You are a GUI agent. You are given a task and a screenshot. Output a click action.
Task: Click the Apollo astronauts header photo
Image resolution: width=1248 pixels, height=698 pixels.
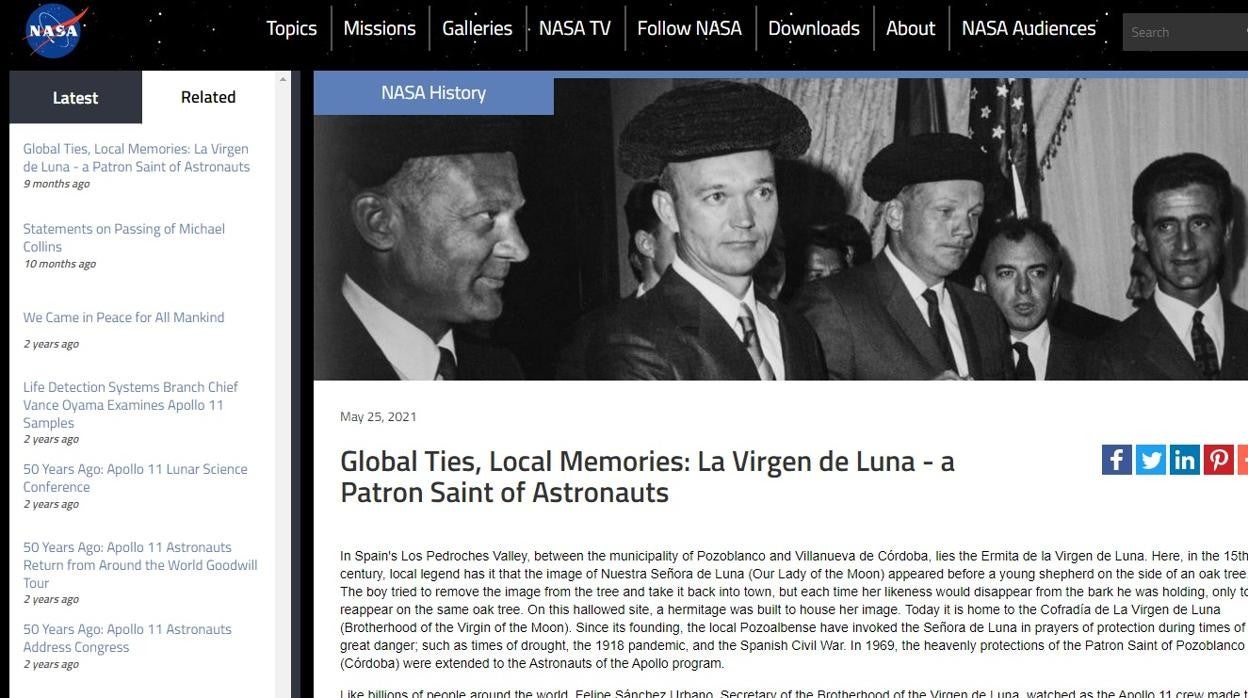tap(781, 229)
